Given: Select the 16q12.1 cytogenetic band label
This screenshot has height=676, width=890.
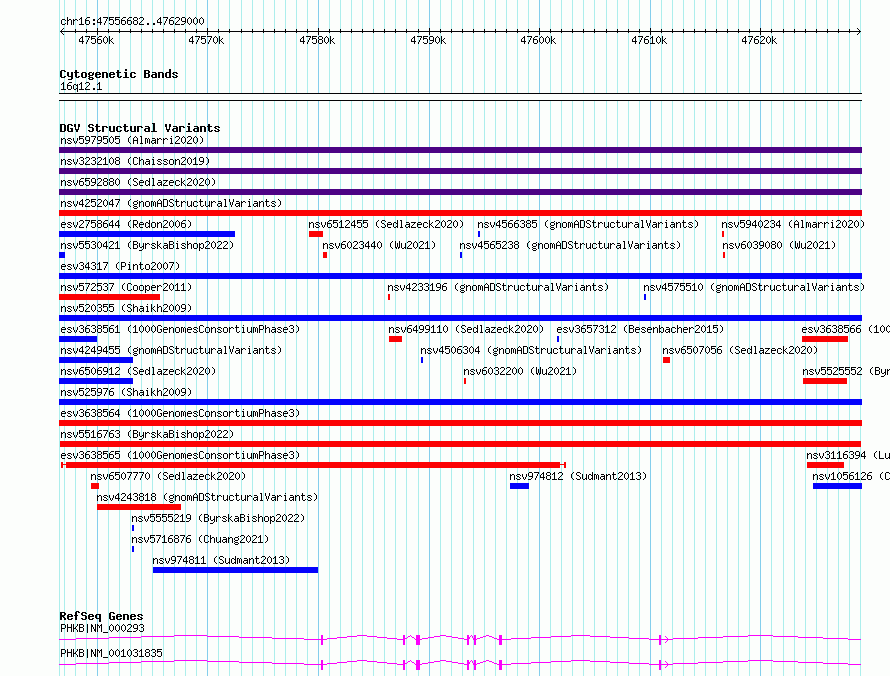Looking at the screenshot, I should (80, 87).
